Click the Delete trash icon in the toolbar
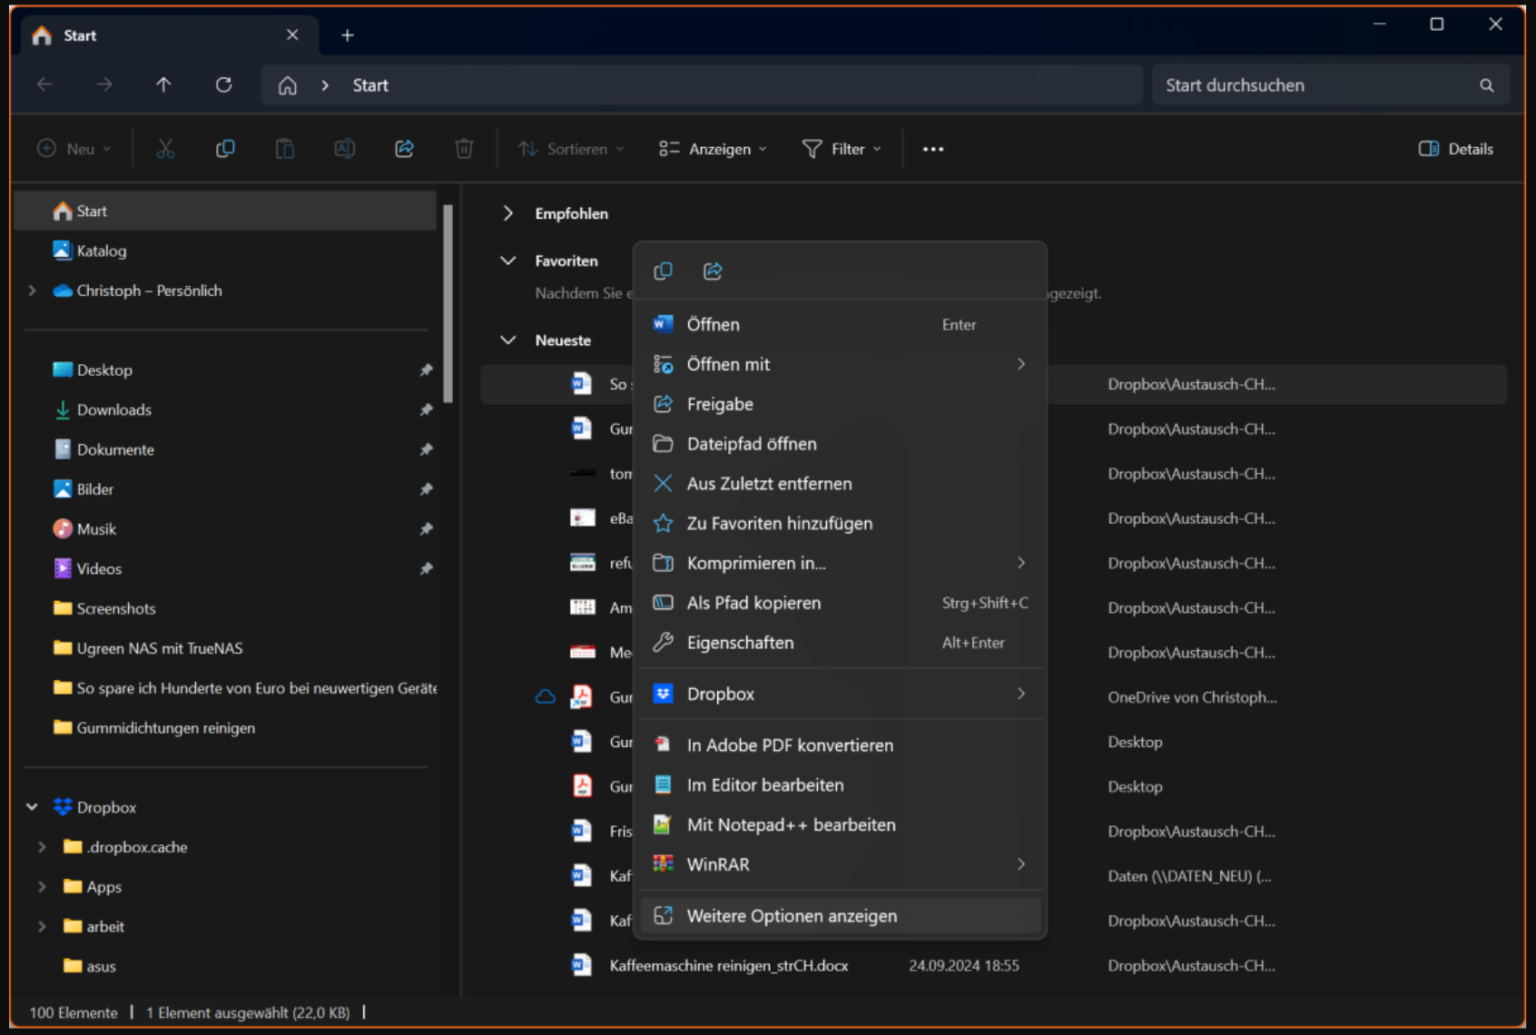The height and width of the screenshot is (1035, 1536). (463, 148)
